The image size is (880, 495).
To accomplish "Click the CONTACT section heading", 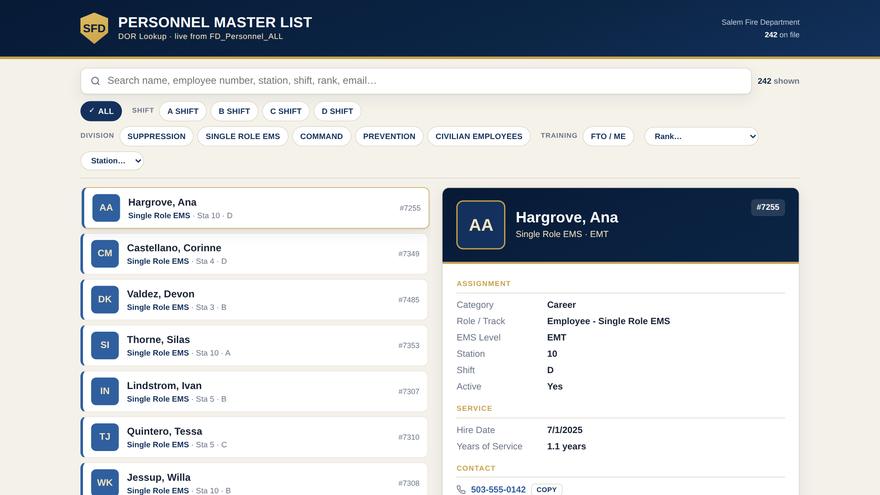I will pyautogui.click(x=476, y=468).
